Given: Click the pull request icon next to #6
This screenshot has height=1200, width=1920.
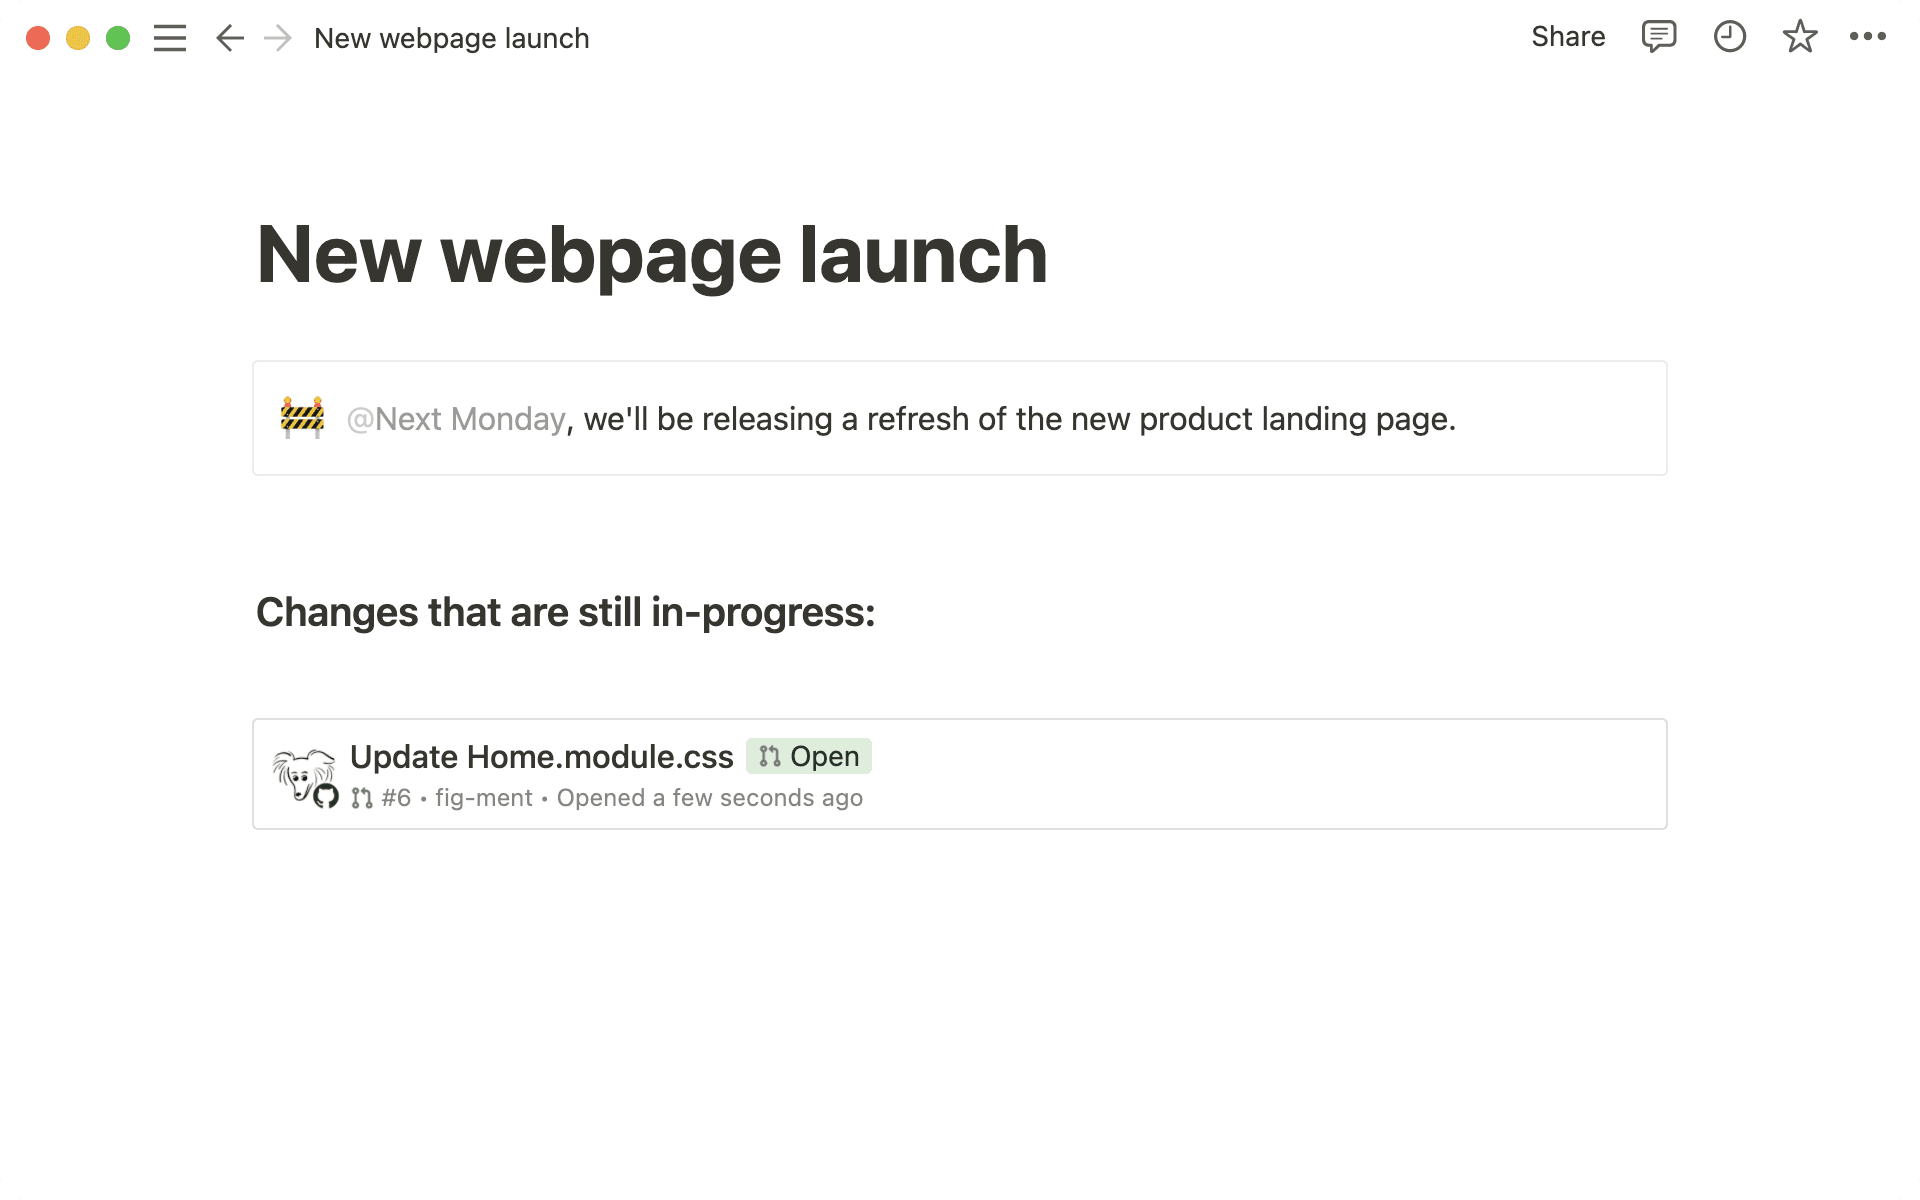Looking at the screenshot, I should pos(360,797).
